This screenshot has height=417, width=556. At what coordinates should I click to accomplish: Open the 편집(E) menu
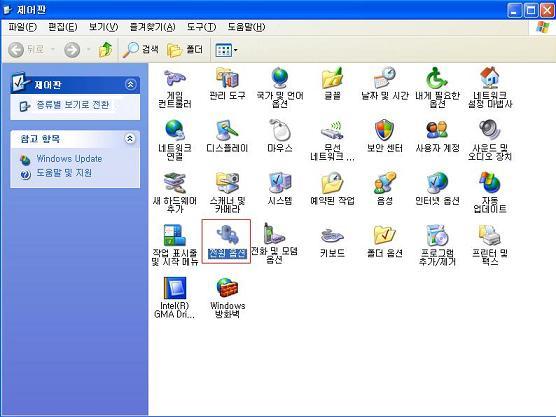[x=63, y=27]
